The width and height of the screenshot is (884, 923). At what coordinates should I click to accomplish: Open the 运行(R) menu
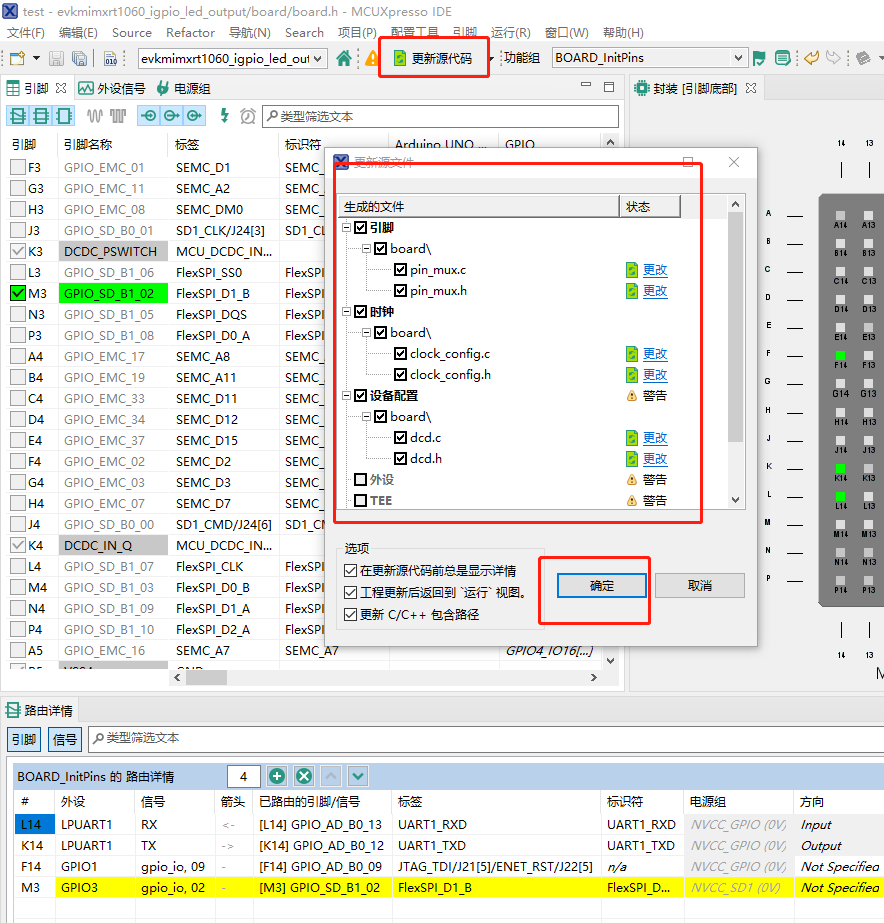click(511, 32)
